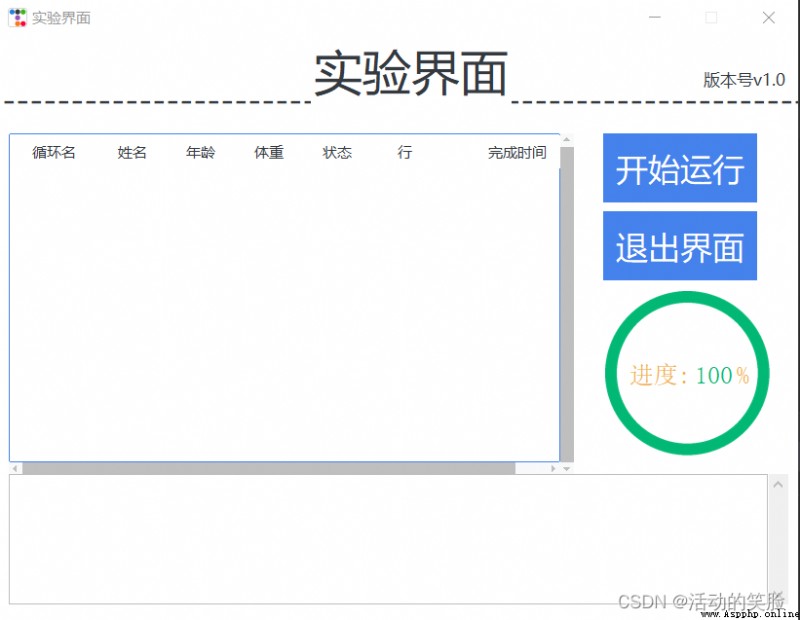Click the 退出界面 button

[x=680, y=246]
